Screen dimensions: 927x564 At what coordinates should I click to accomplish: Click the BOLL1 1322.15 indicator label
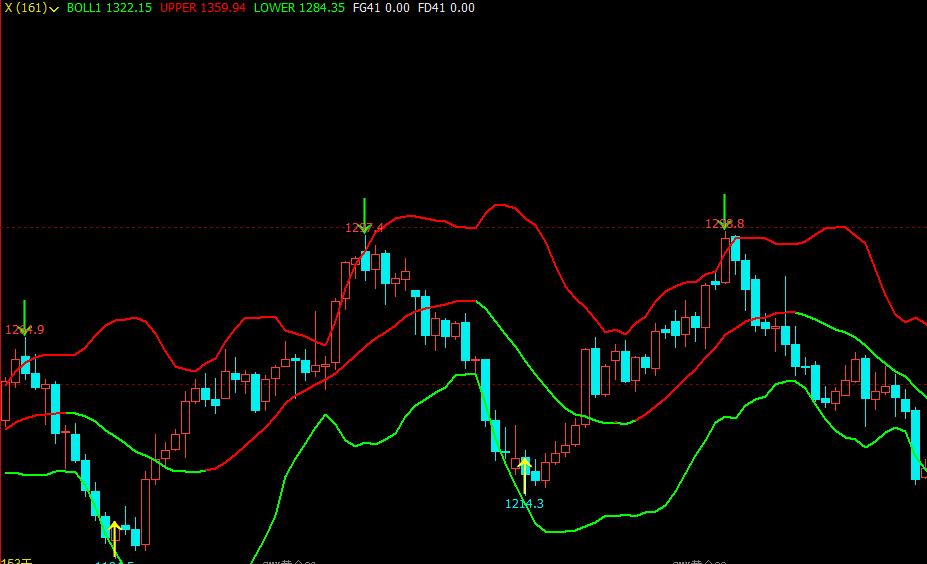coord(109,8)
